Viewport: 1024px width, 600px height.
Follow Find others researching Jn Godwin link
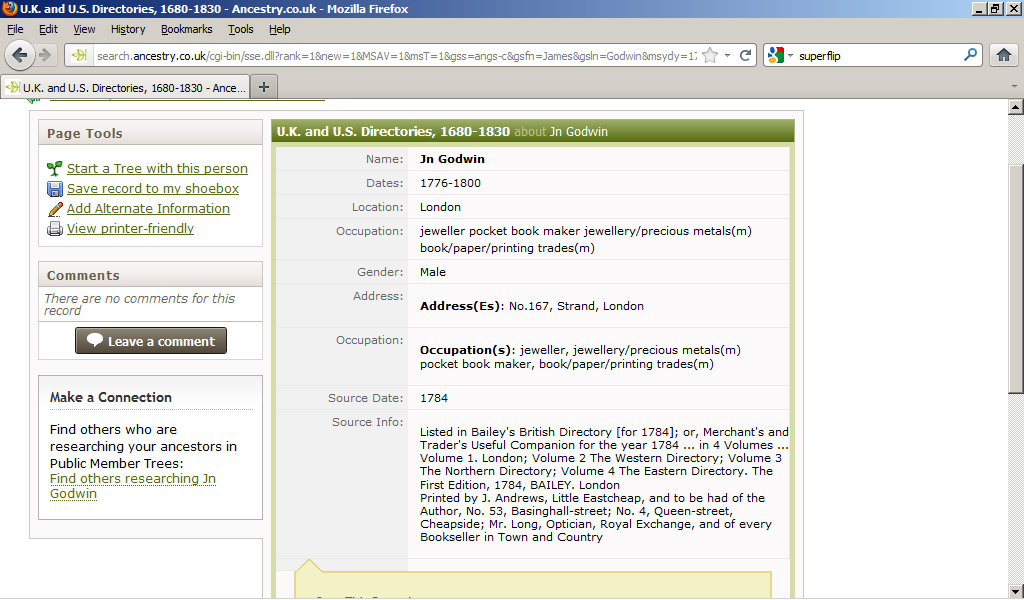(133, 486)
